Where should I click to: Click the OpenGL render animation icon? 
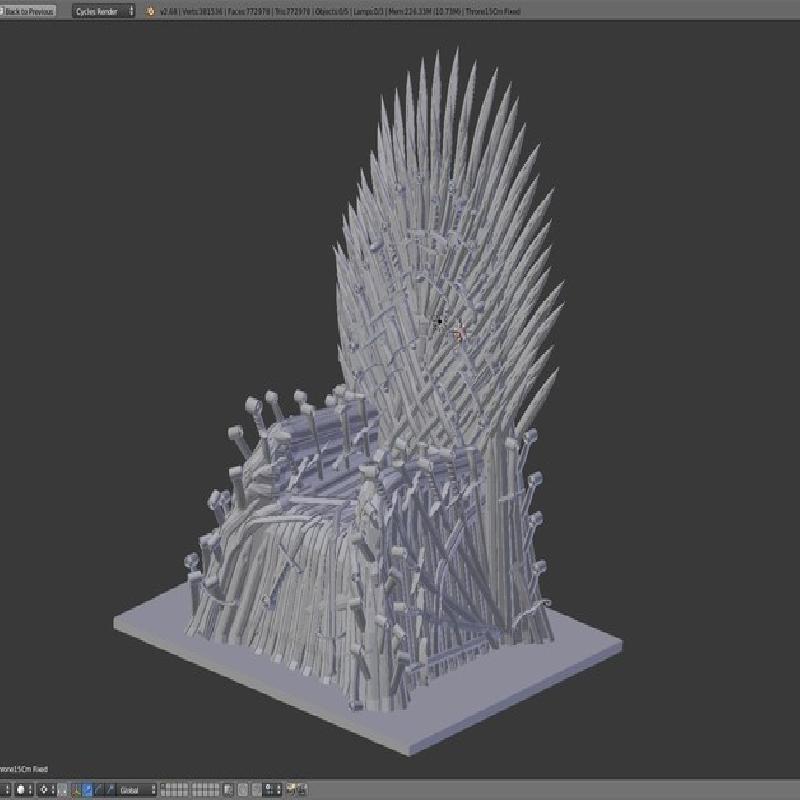click(x=303, y=790)
